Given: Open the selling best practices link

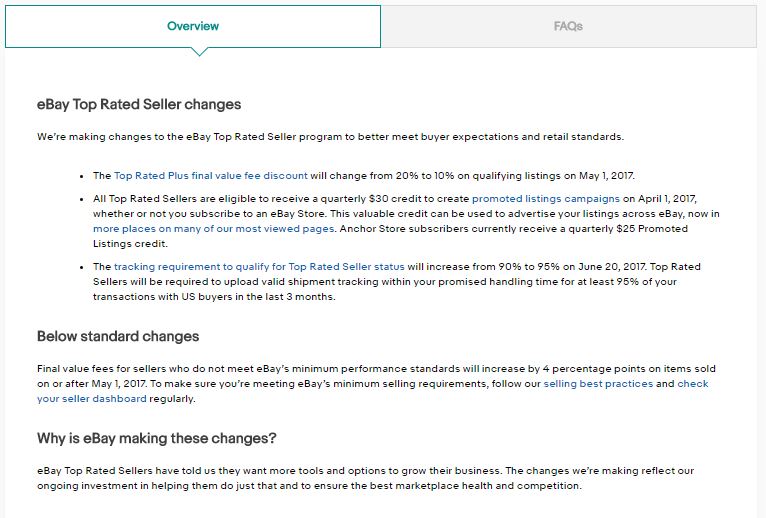Looking at the screenshot, I should pos(598,384).
